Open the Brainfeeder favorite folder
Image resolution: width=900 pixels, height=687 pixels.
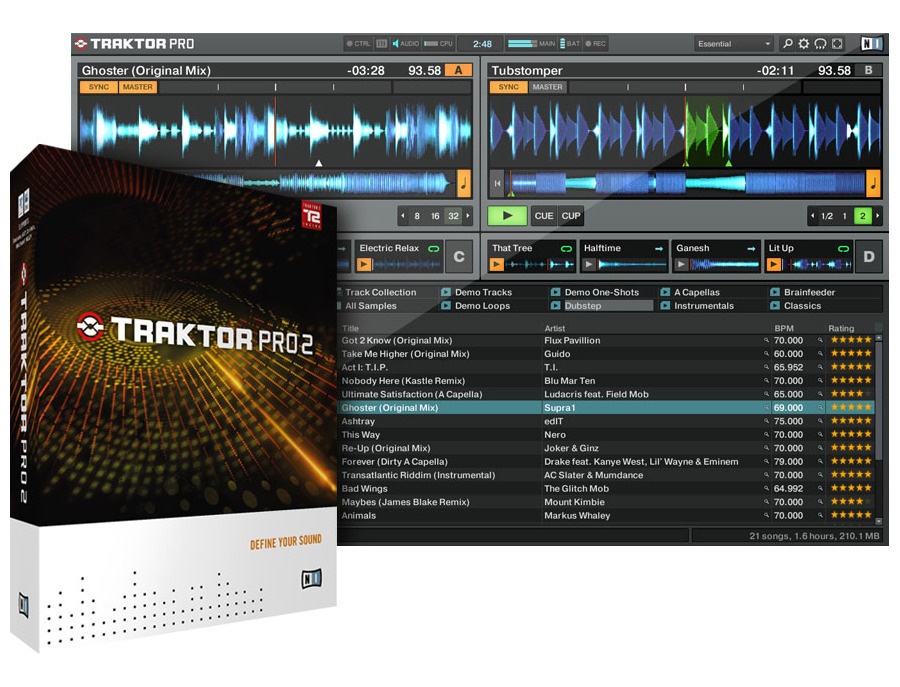tap(803, 292)
